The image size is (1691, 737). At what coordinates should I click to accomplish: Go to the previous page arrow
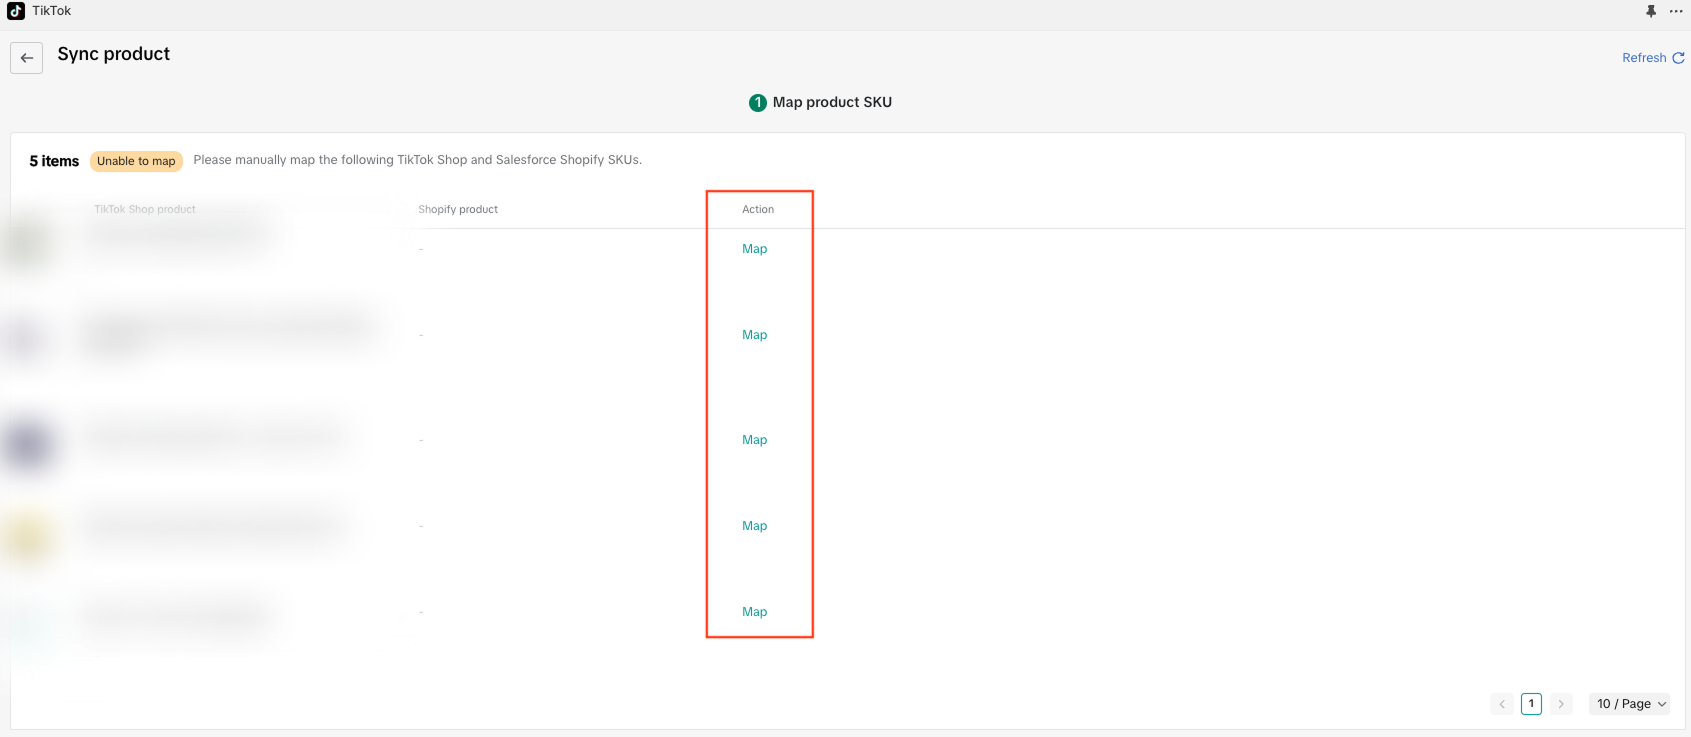tap(1502, 704)
